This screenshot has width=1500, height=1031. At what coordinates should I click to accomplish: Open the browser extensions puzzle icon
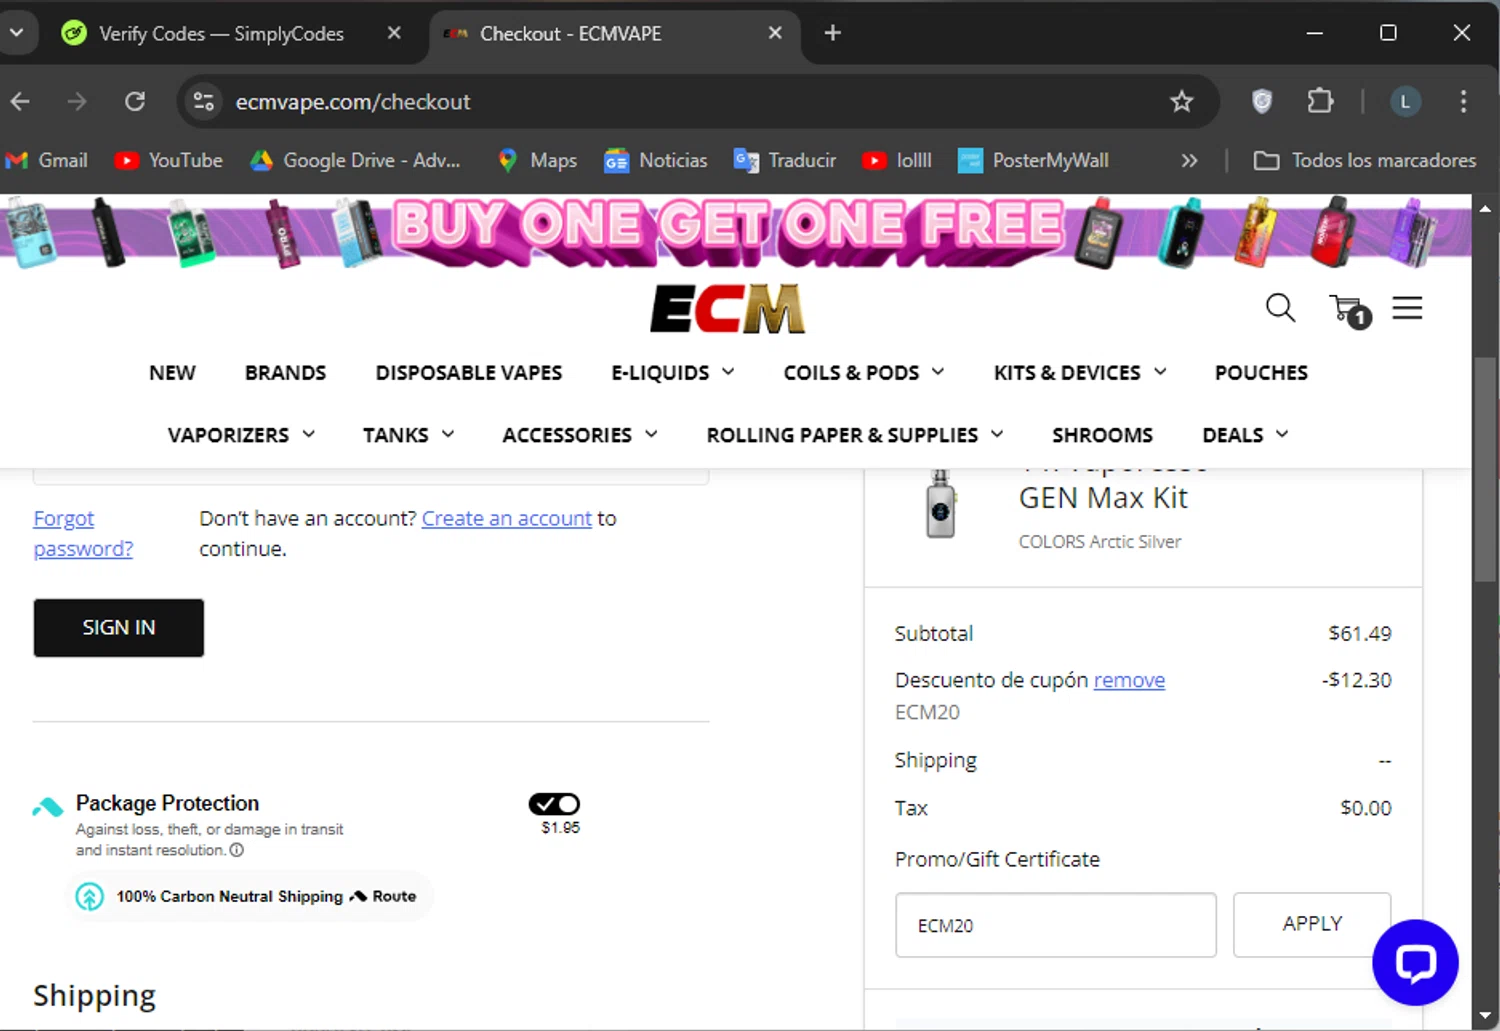[x=1320, y=101]
